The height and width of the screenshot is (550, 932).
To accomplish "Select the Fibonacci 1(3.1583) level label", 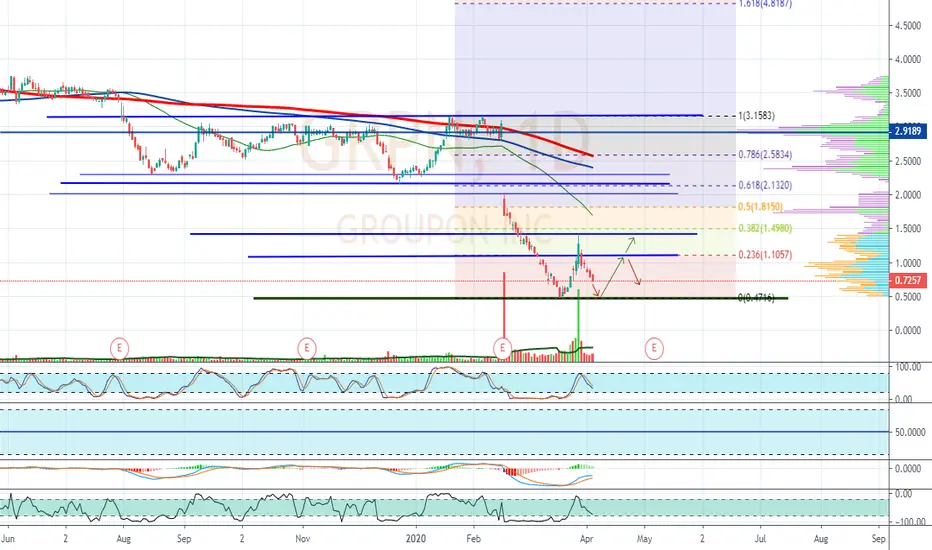I will point(756,116).
